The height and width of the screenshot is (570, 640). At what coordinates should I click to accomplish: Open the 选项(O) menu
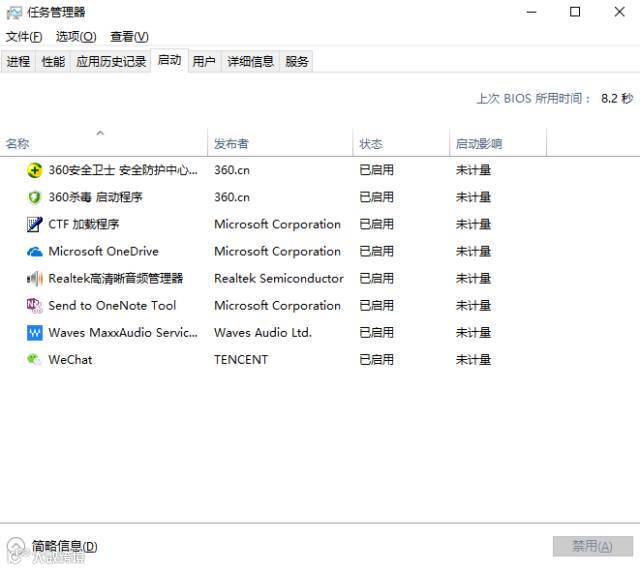pos(76,37)
